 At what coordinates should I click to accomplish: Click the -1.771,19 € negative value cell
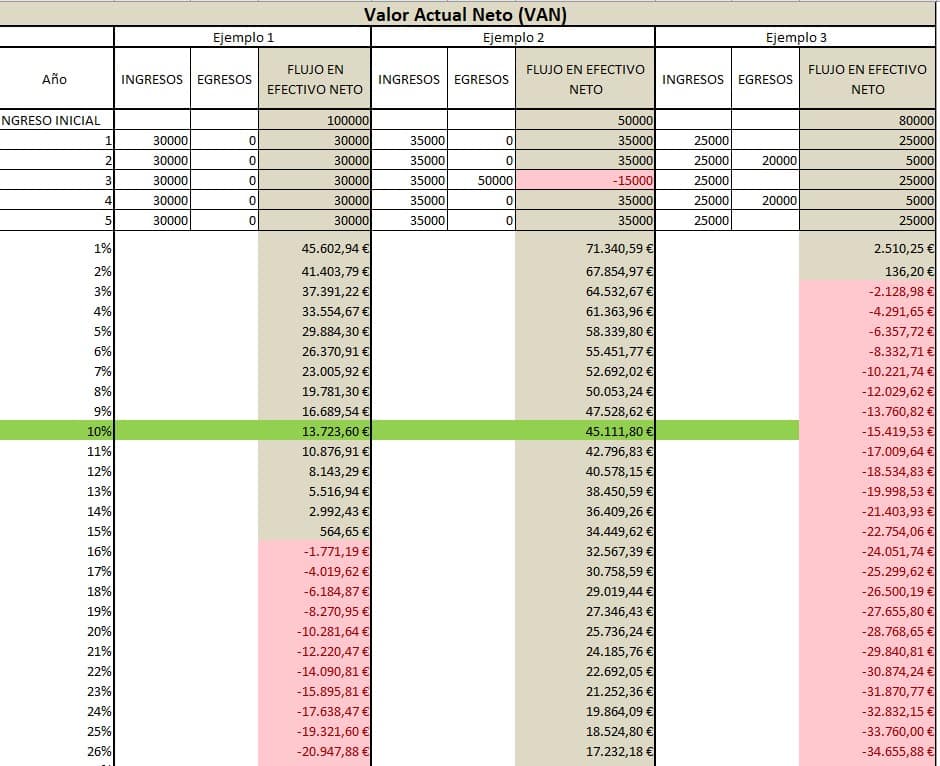[314, 551]
